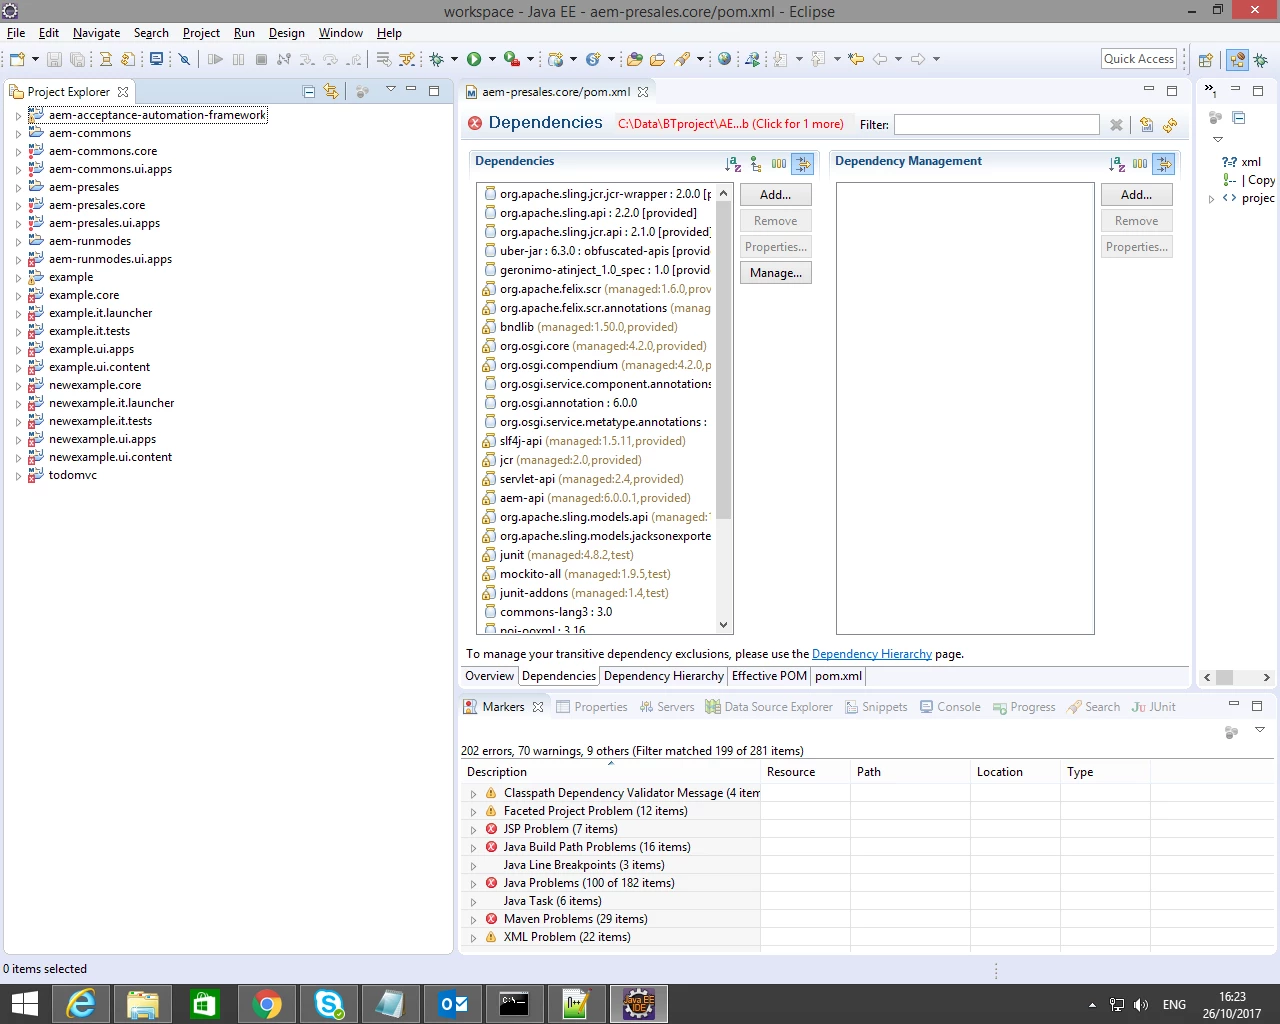The image size is (1280, 1024).
Task: Click the Filter text input field
Action: (x=996, y=124)
